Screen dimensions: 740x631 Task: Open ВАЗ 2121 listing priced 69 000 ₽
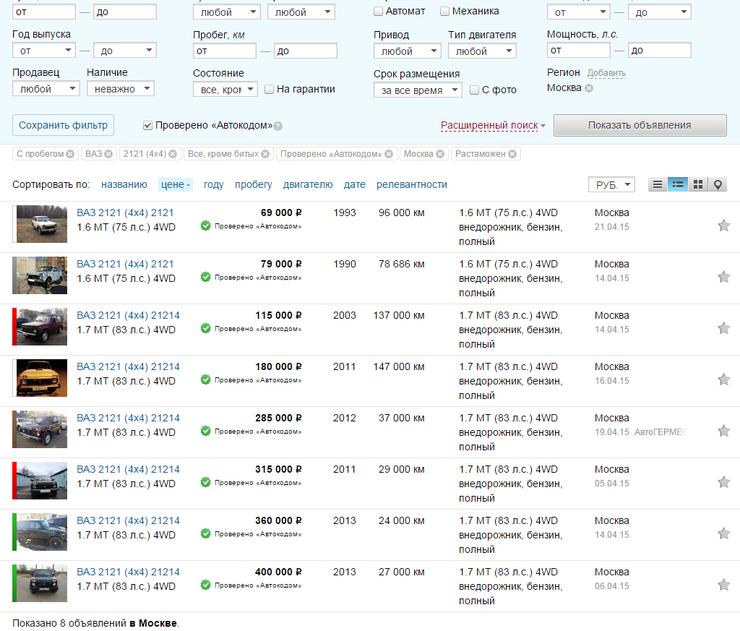pyautogui.click(x=125, y=213)
